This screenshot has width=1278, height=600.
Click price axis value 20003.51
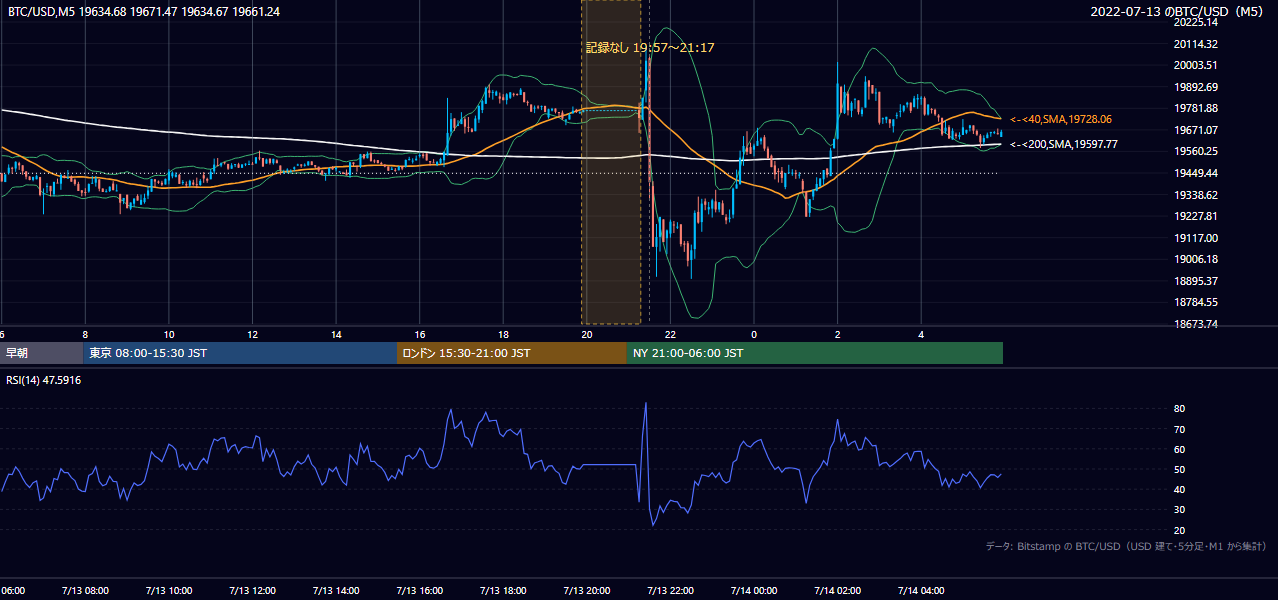point(1196,65)
